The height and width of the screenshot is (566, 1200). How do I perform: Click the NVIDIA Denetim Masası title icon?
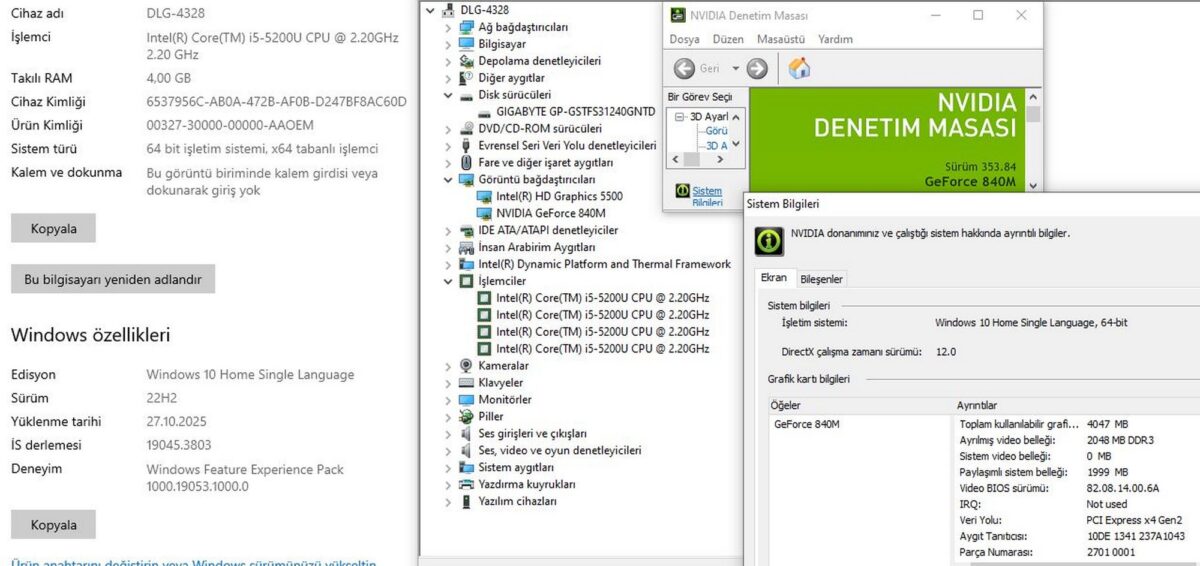tap(679, 15)
